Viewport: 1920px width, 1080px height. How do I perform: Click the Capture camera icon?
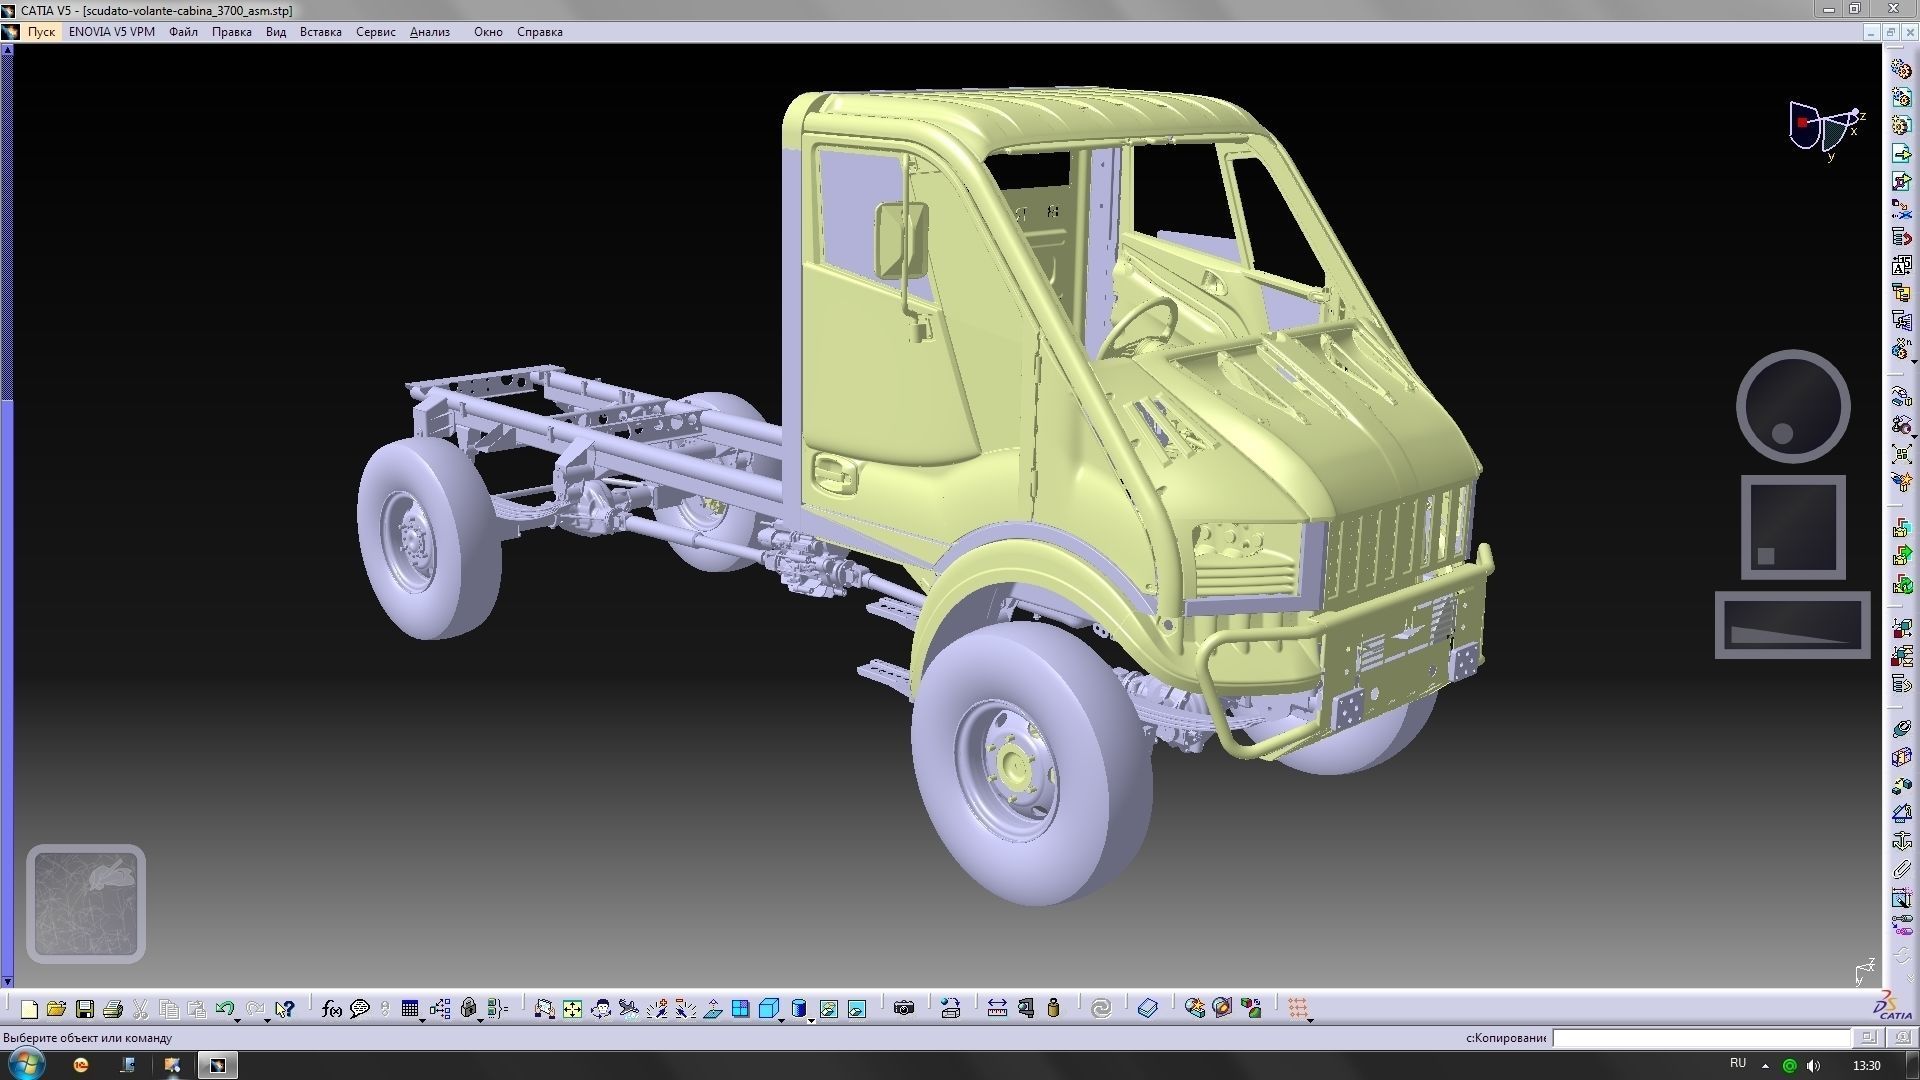(904, 1008)
